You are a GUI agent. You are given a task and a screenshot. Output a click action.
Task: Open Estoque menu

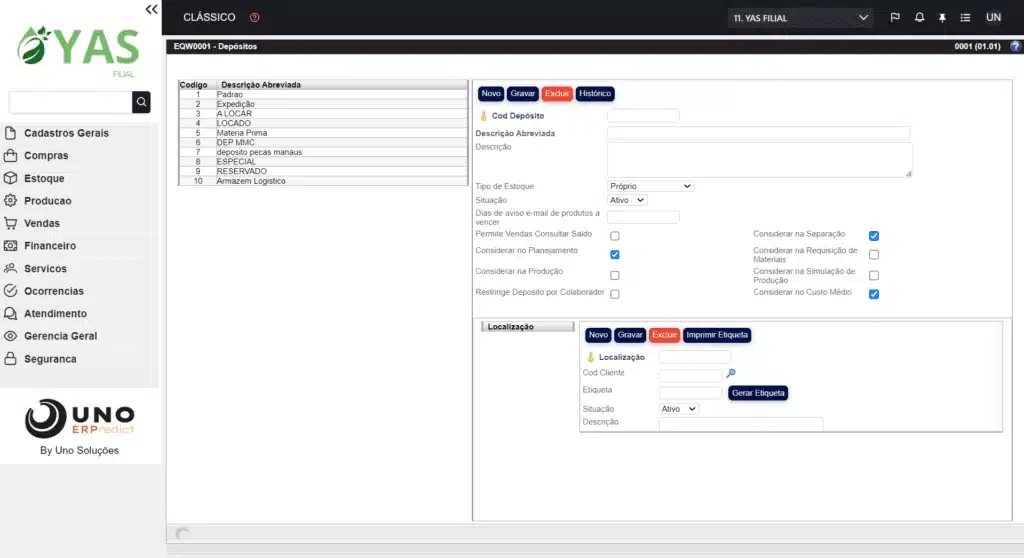pyautogui.click(x=44, y=178)
